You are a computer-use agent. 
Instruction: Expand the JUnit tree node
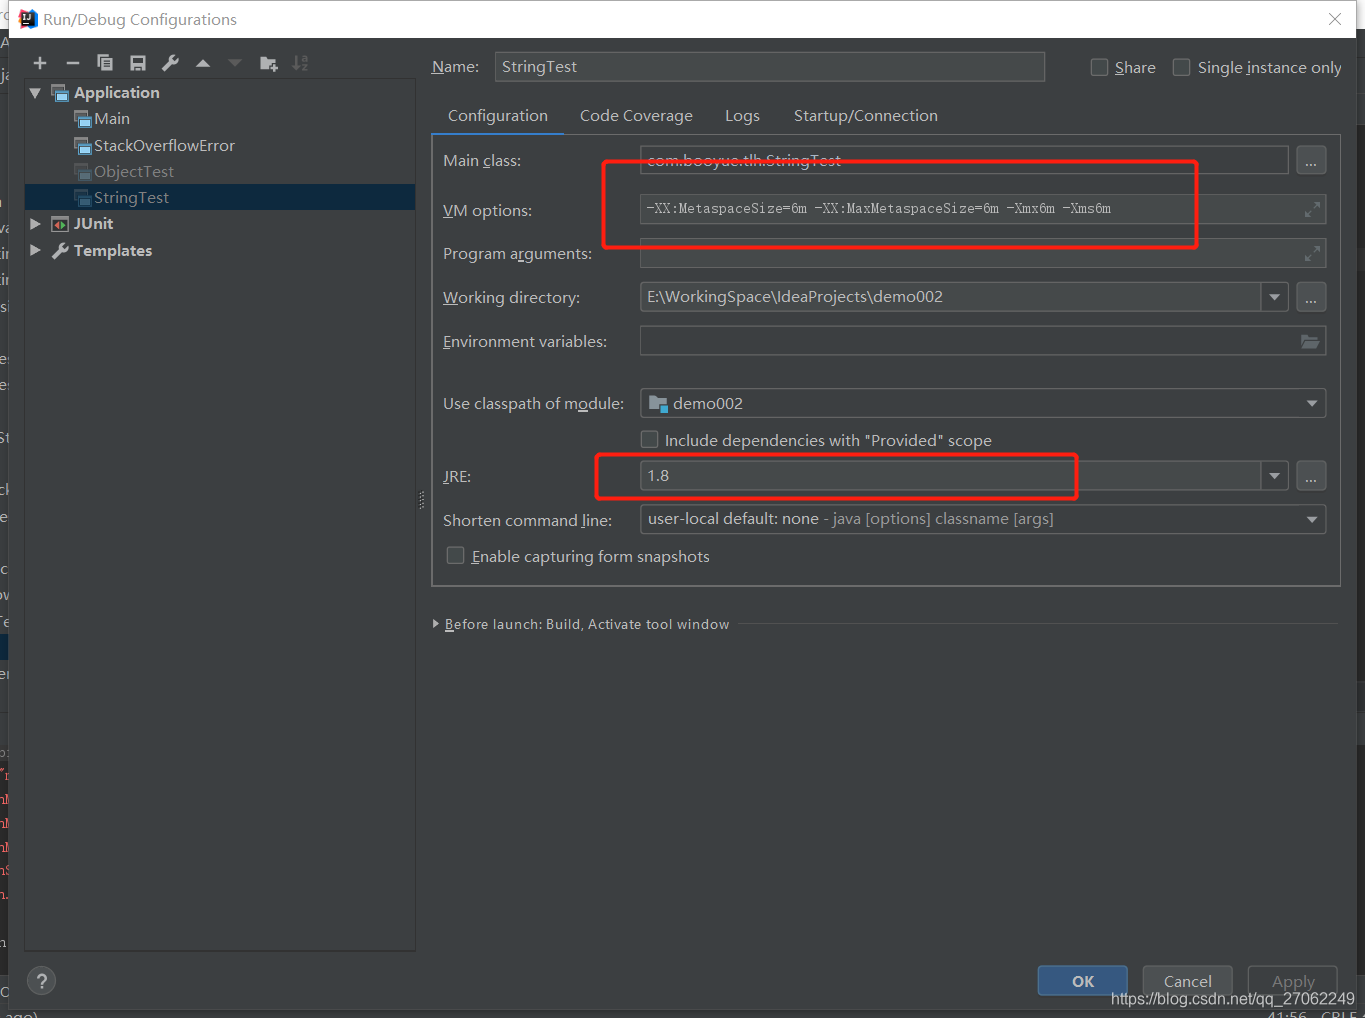(x=35, y=223)
